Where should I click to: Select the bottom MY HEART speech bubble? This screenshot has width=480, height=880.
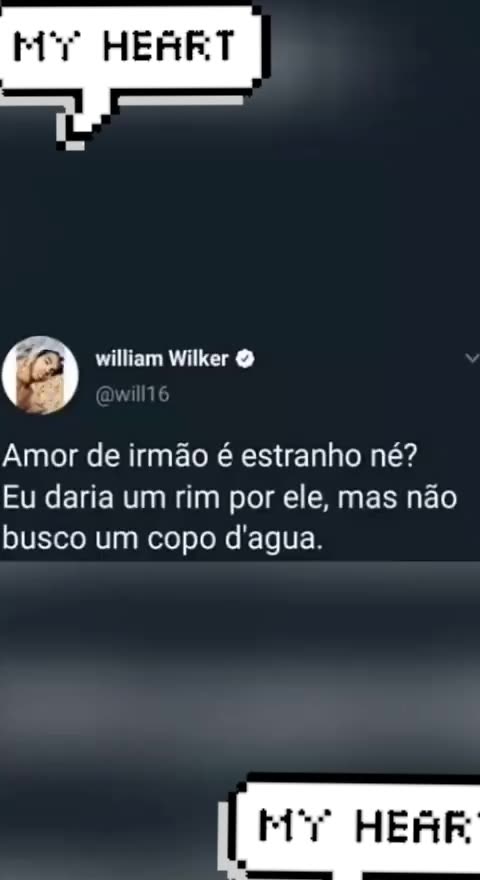tap(355, 827)
